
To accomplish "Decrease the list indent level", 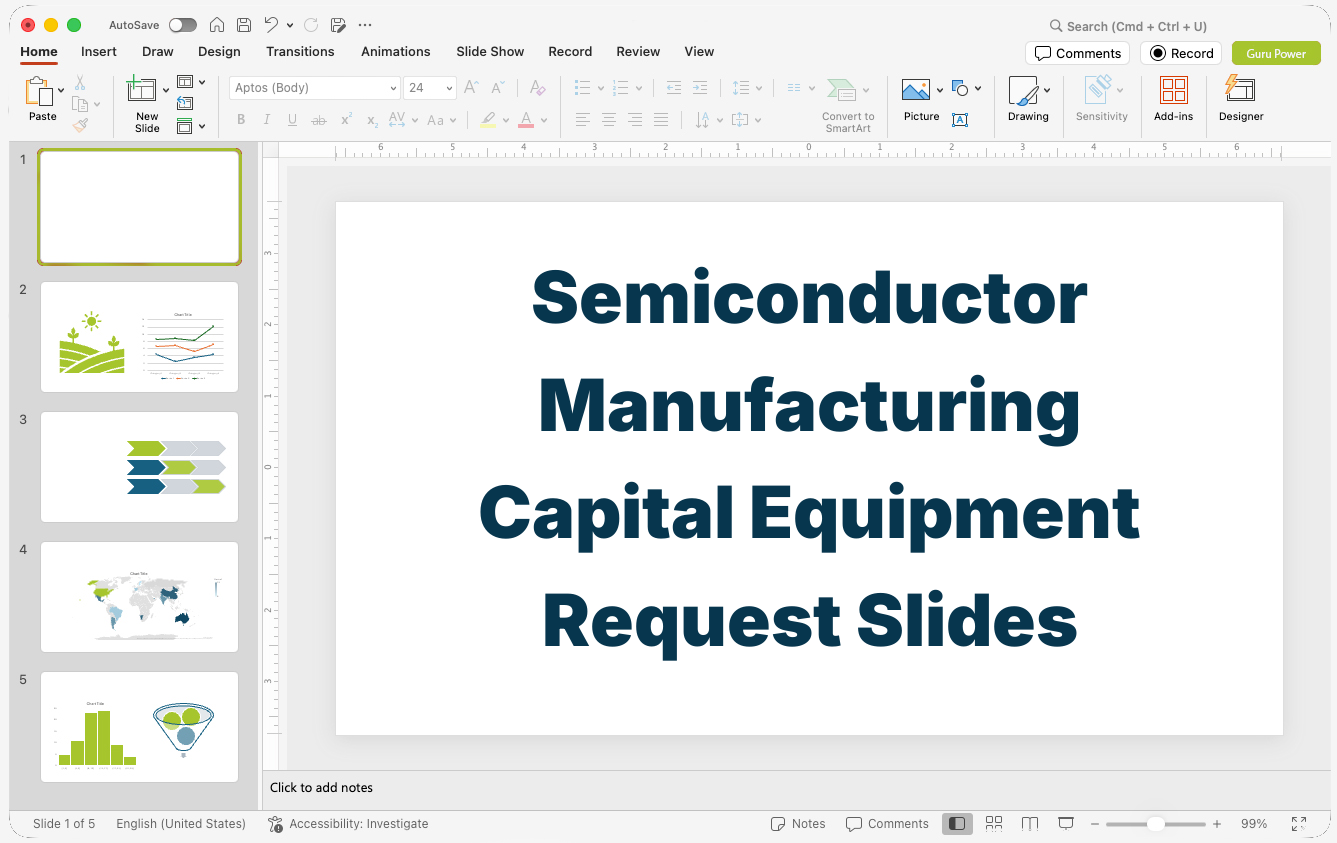I will pyautogui.click(x=674, y=88).
